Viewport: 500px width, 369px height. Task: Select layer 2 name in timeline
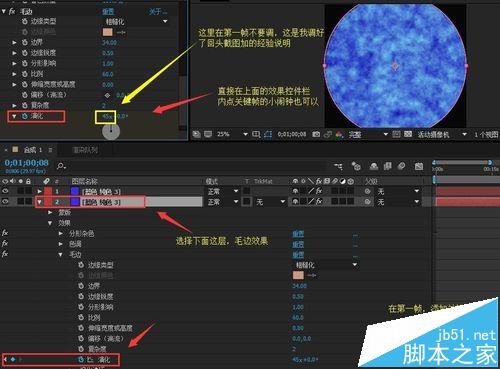pyautogui.click(x=102, y=202)
